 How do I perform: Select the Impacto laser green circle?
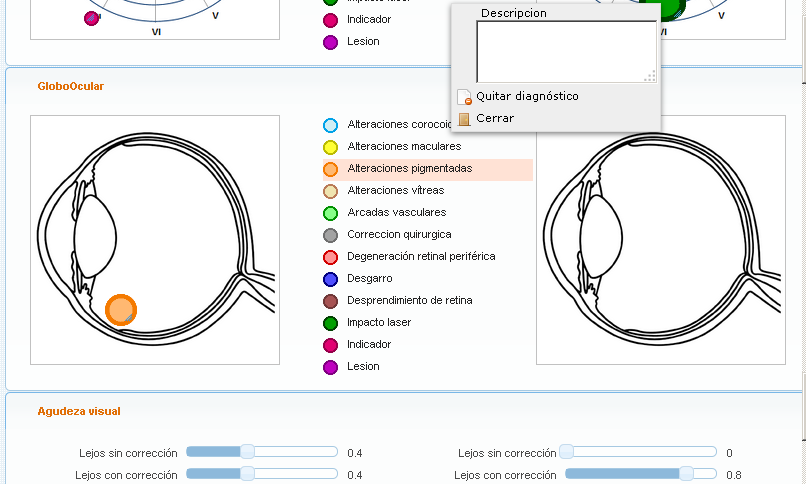(331, 323)
